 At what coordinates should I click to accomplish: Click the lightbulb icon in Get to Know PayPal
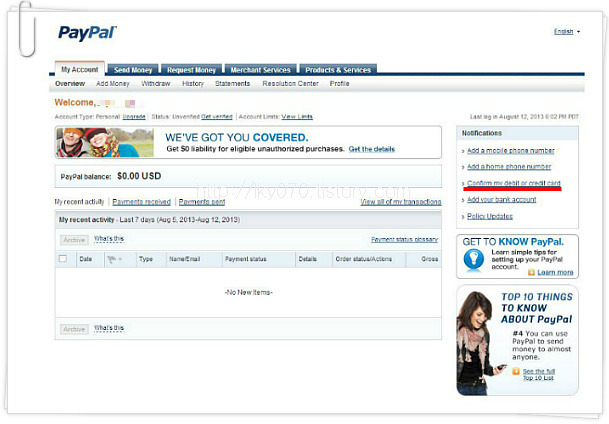474,259
